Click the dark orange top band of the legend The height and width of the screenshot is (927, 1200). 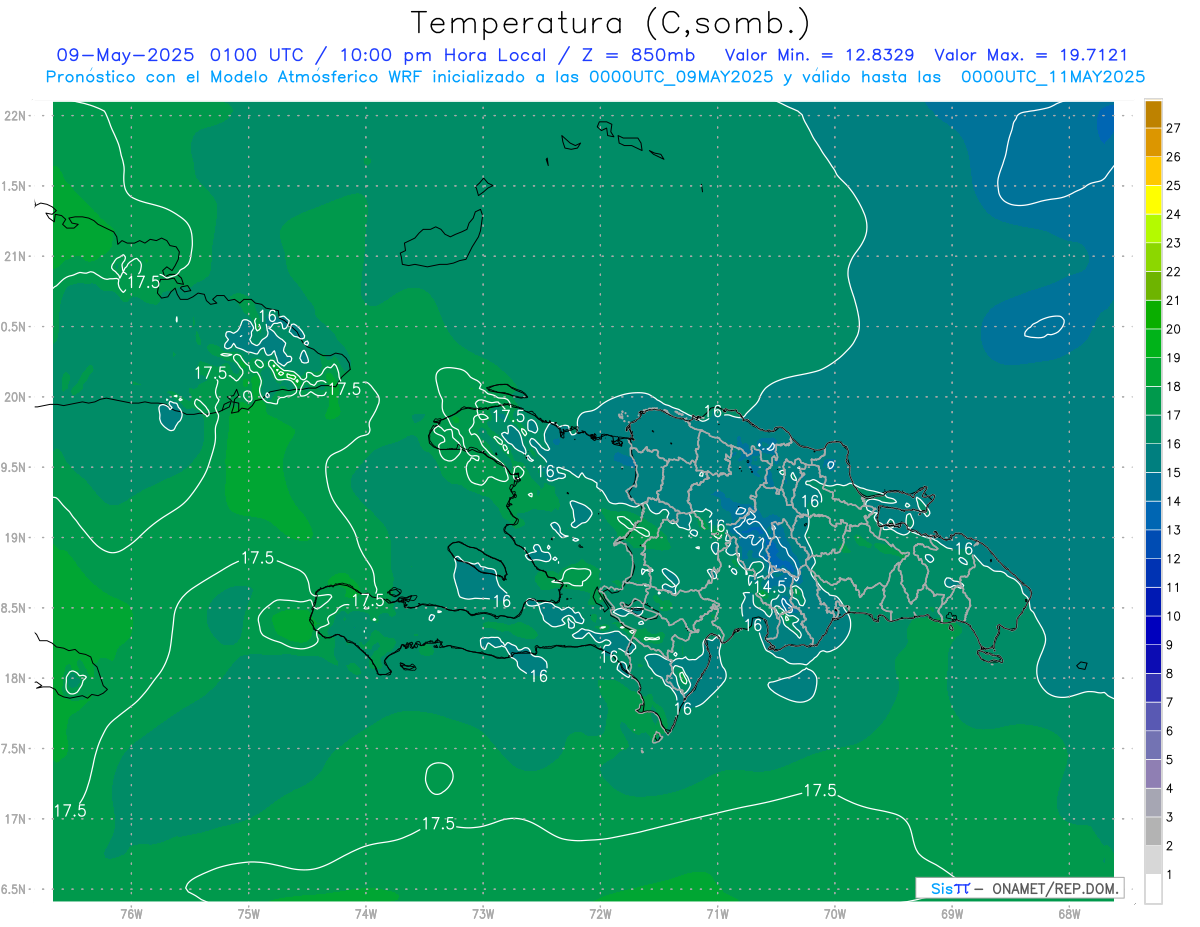[1153, 114]
